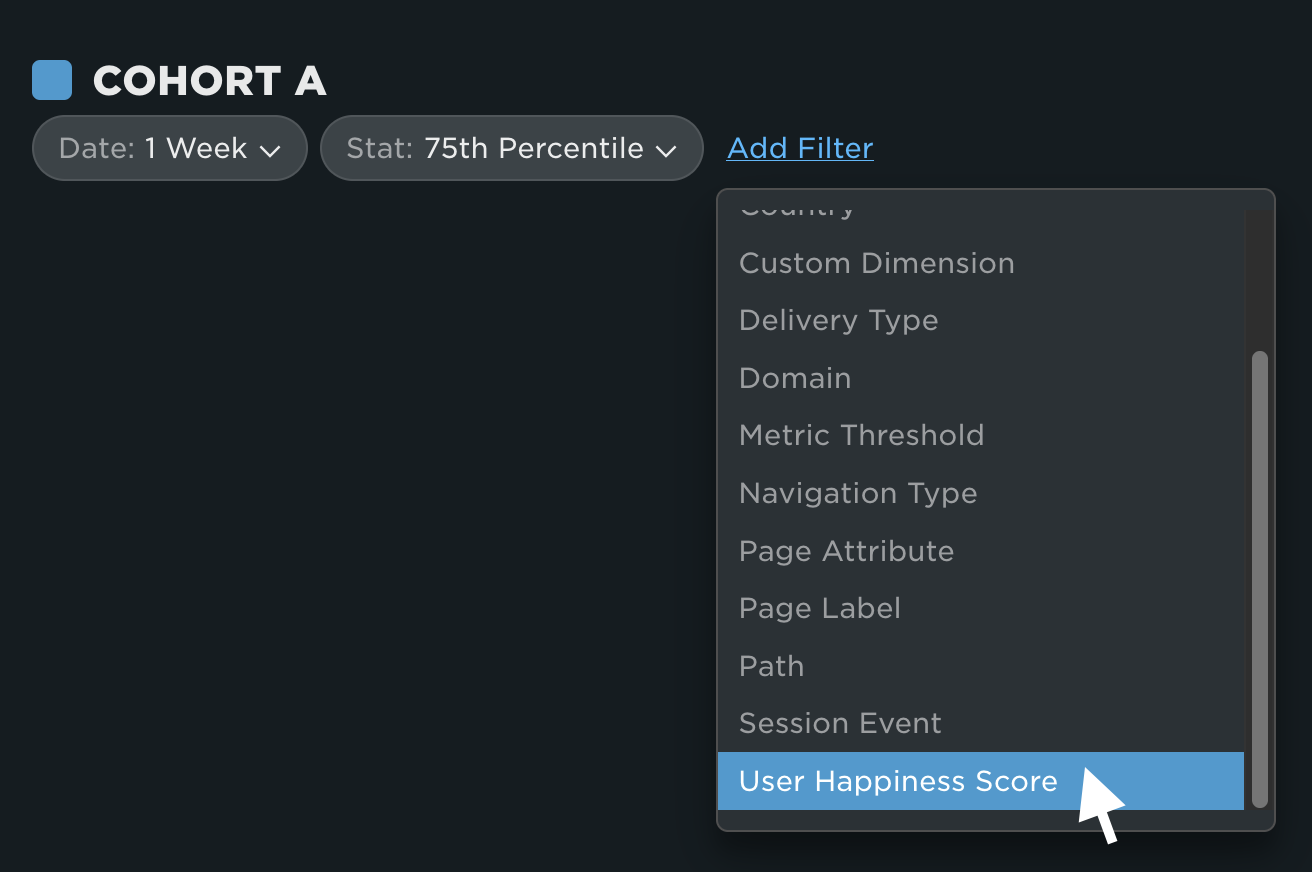
Task: Pick Session Event in the filter list
Action: (981, 723)
